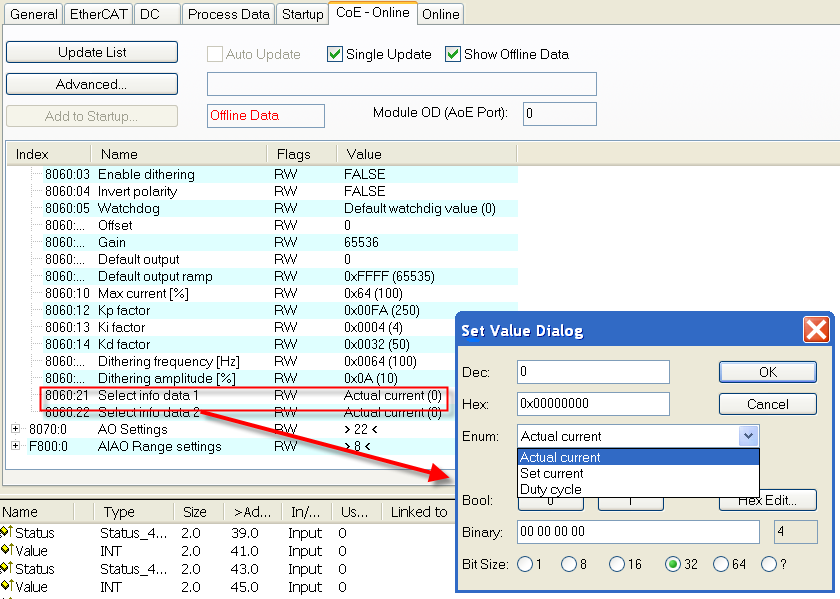Cancel the Set Value Dialog
840x599 pixels.
pyautogui.click(x=768, y=404)
